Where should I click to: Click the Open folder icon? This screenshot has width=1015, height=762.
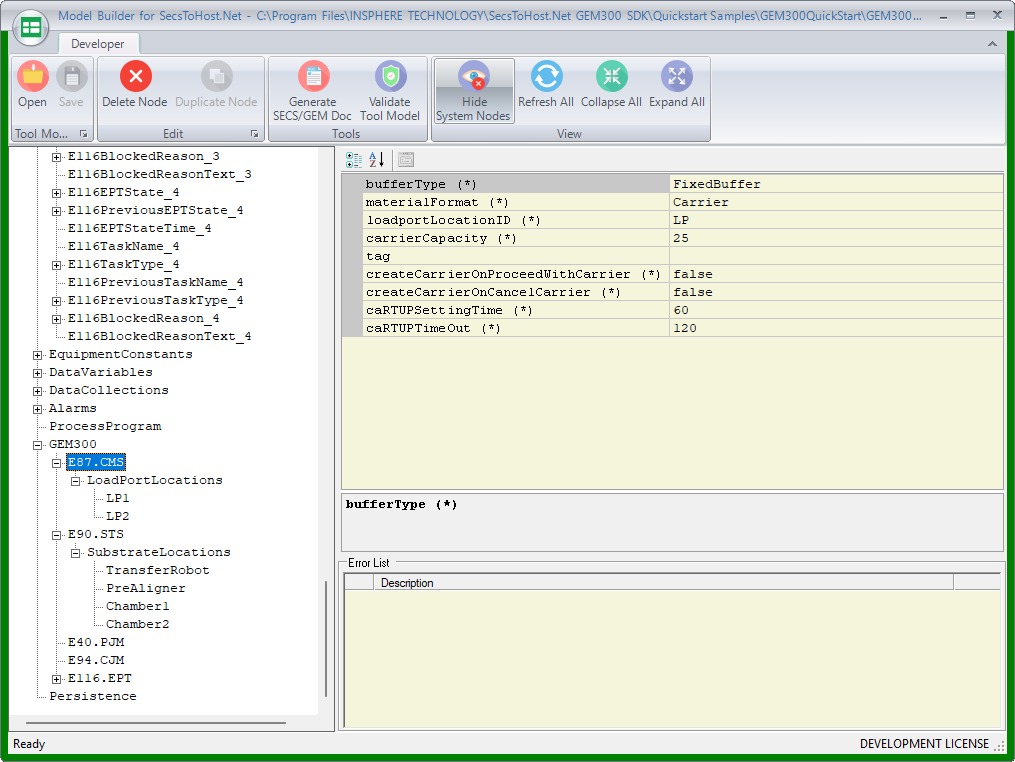click(x=32, y=77)
